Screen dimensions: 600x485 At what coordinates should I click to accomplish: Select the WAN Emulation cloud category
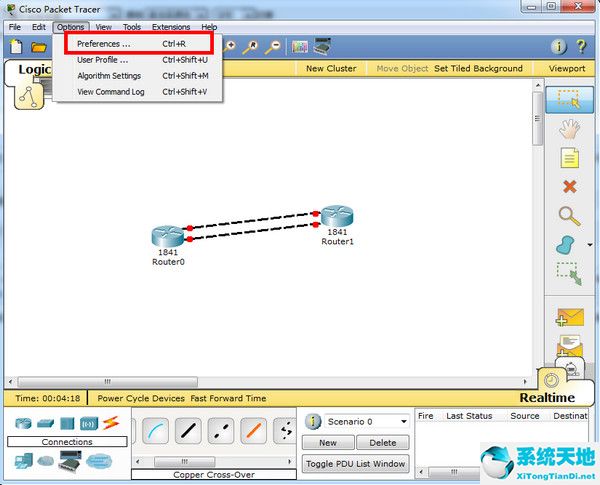[x=46, y=461]
